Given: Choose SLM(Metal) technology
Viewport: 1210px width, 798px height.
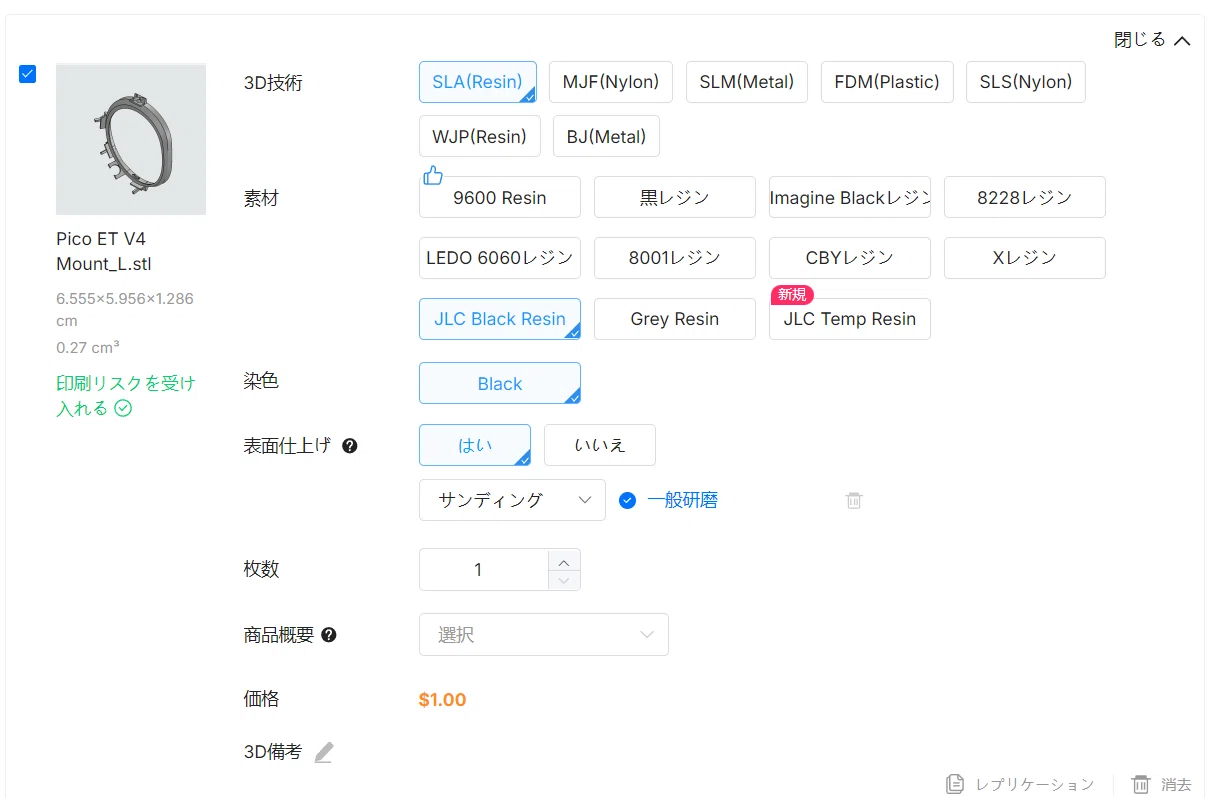Looking at the screenshot, I should (747, 82).
